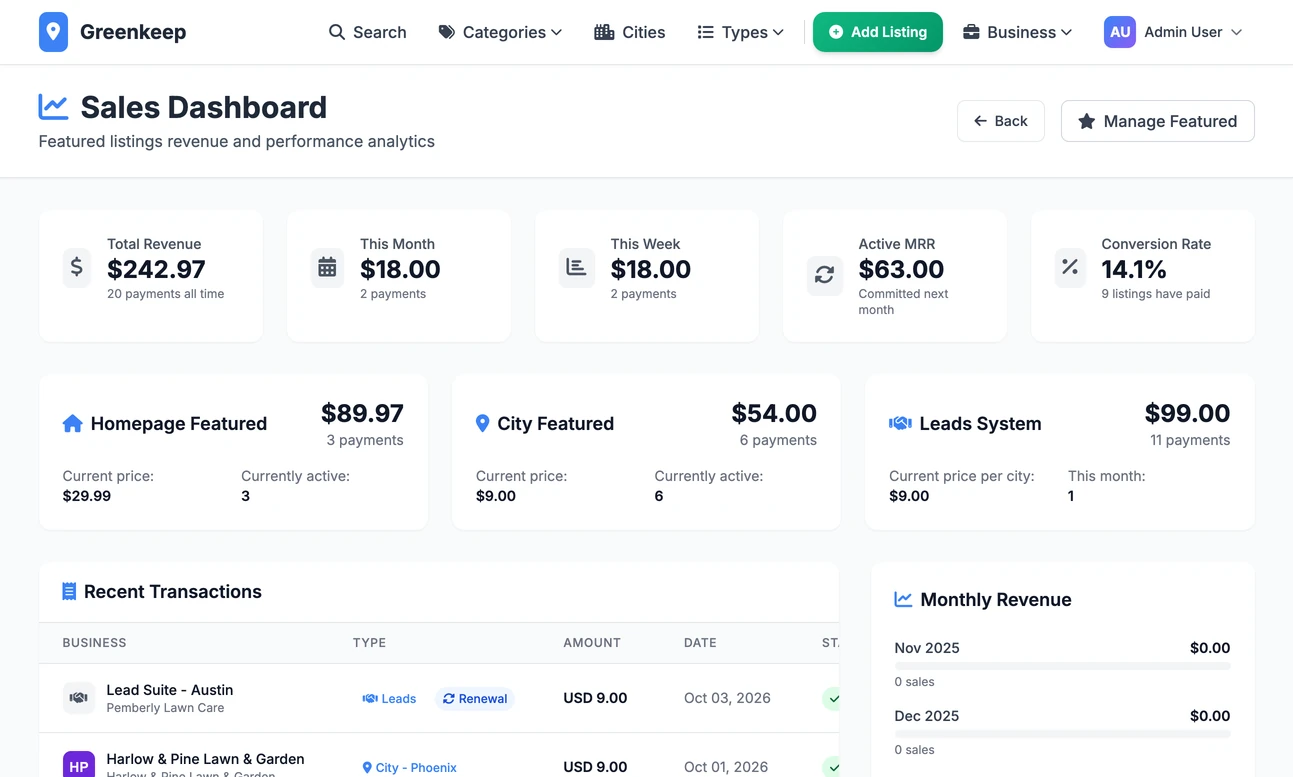Screen dimensions: 1293x777
Task: Click the refresh icon beside Active MRR
Action: pos(824,276)
